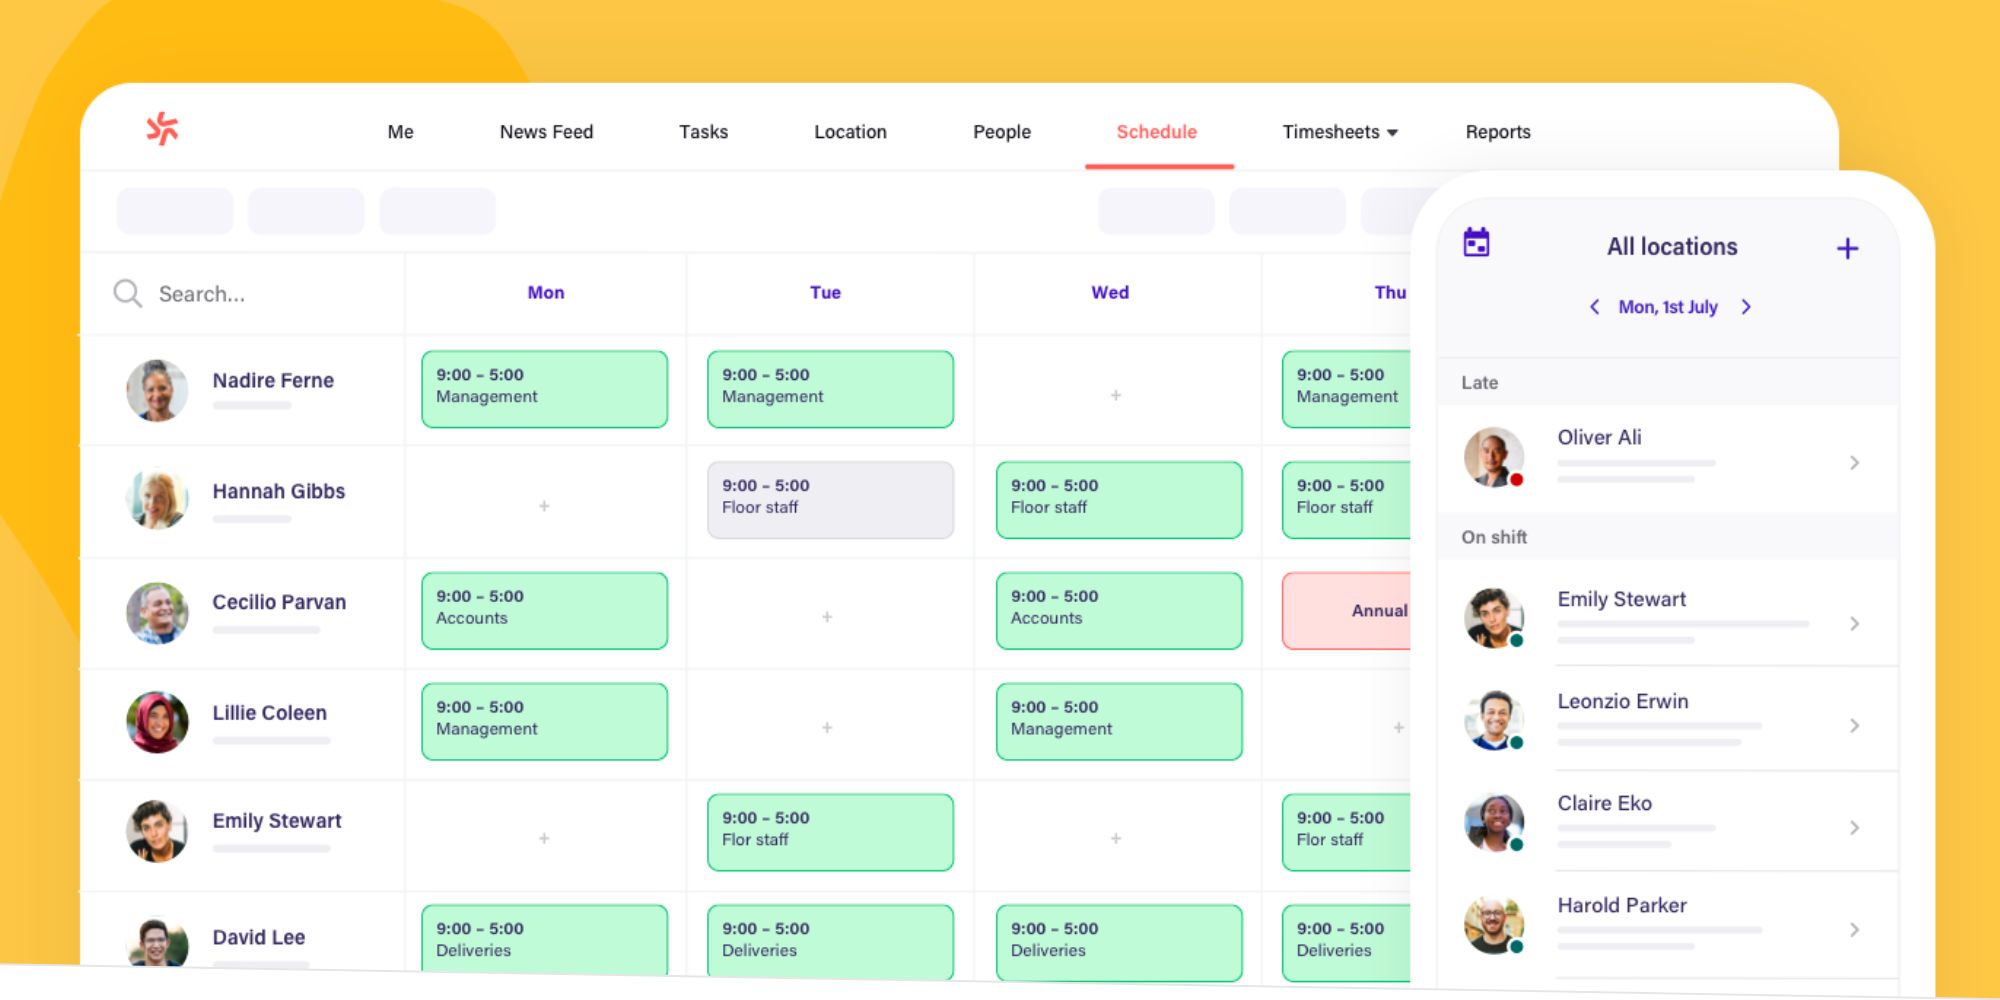Click the search magnifier icon
Image resolution: width=2000 pixels, height=1000 pixels.
point(128,293)
